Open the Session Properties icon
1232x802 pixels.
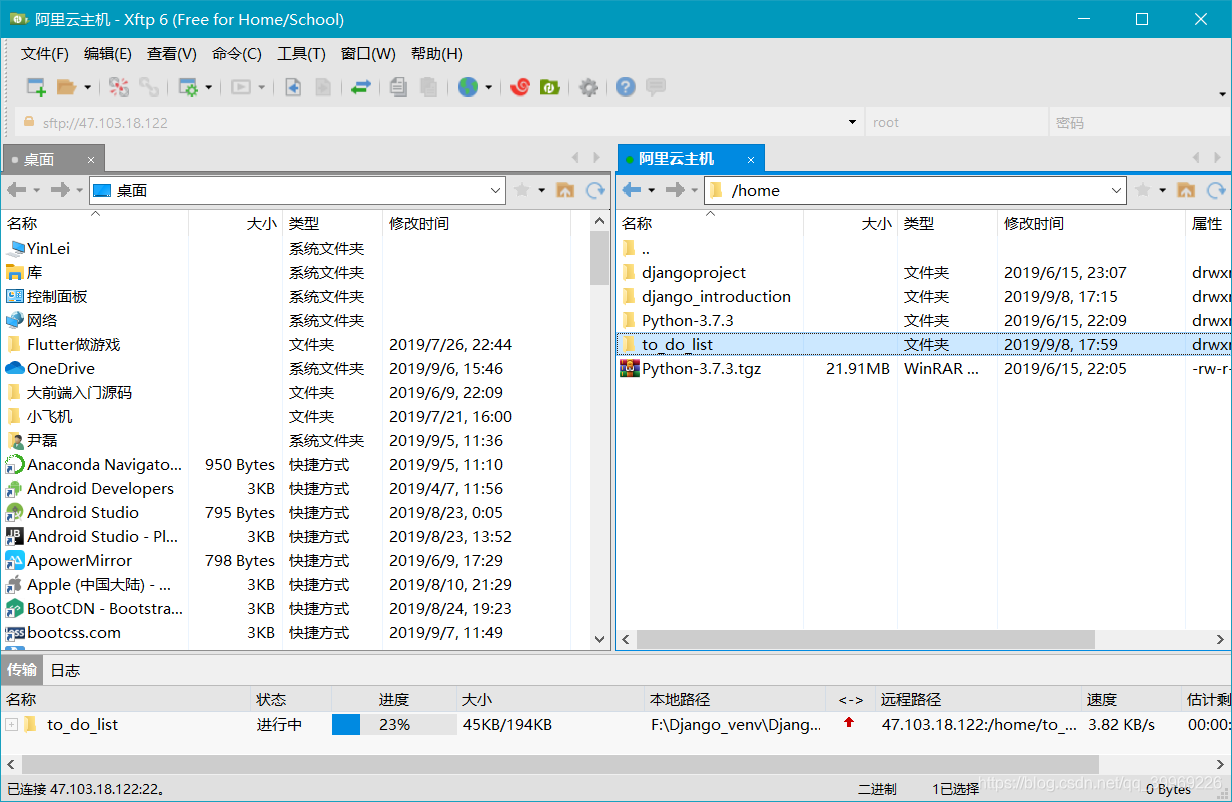(188, 88)
